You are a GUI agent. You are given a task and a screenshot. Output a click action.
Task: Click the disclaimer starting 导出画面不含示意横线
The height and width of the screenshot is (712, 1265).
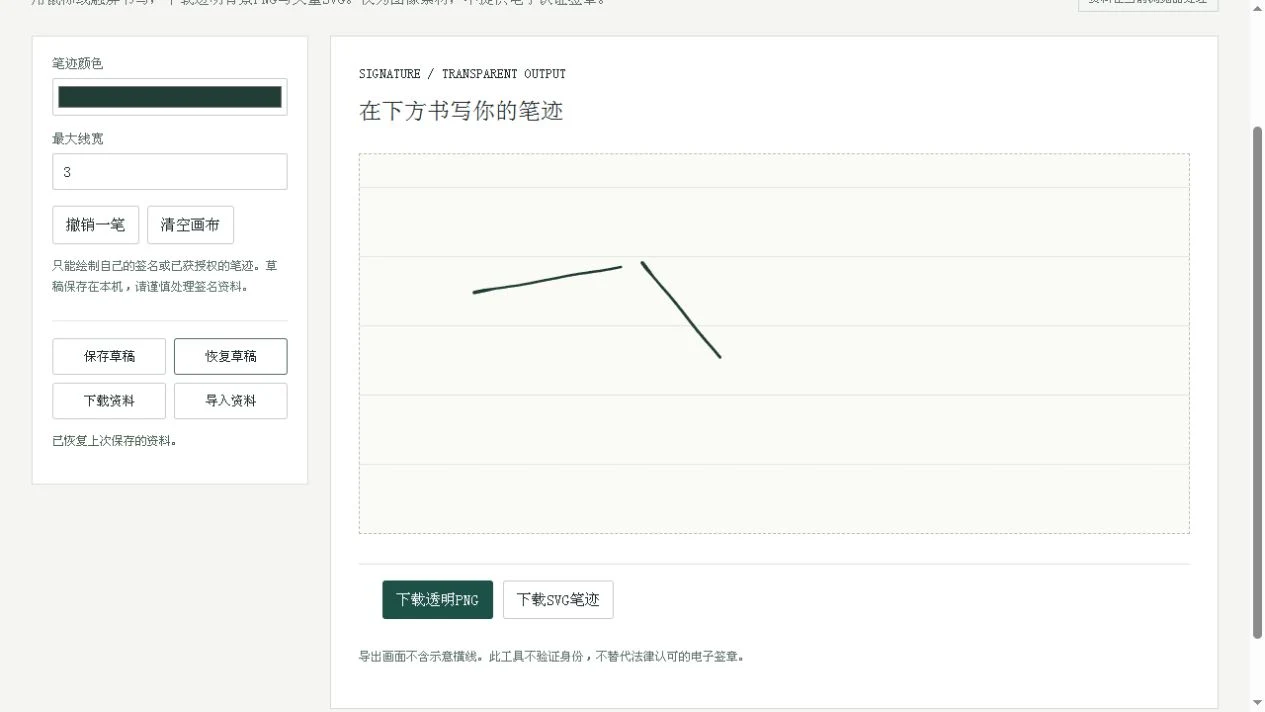tap(551, 657)
